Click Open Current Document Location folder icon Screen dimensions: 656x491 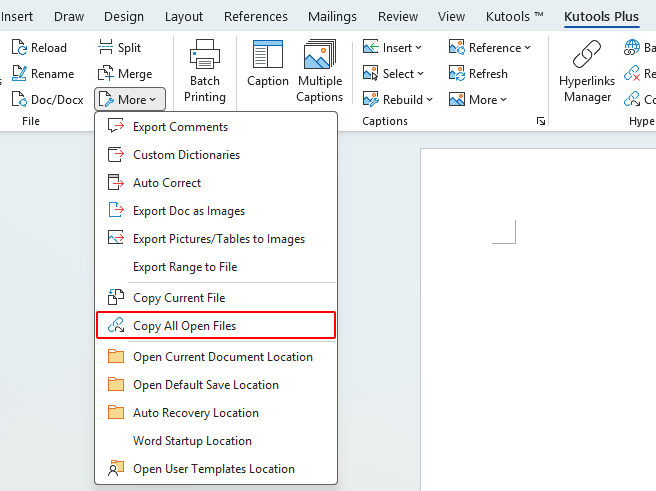click(115, 356)
